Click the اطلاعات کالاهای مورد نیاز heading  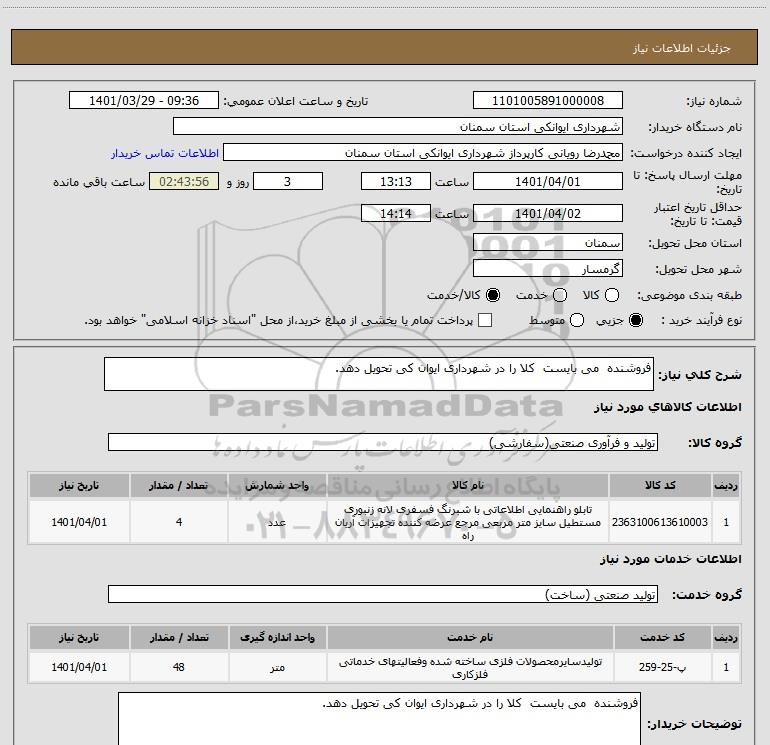tap(668, 407)
